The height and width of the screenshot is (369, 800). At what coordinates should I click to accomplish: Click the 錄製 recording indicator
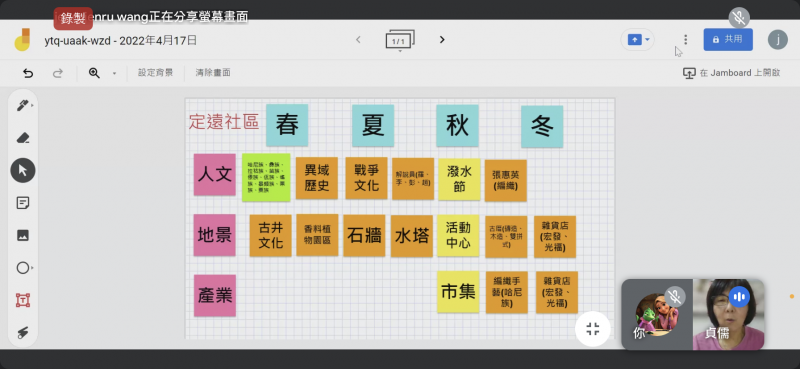73,18
